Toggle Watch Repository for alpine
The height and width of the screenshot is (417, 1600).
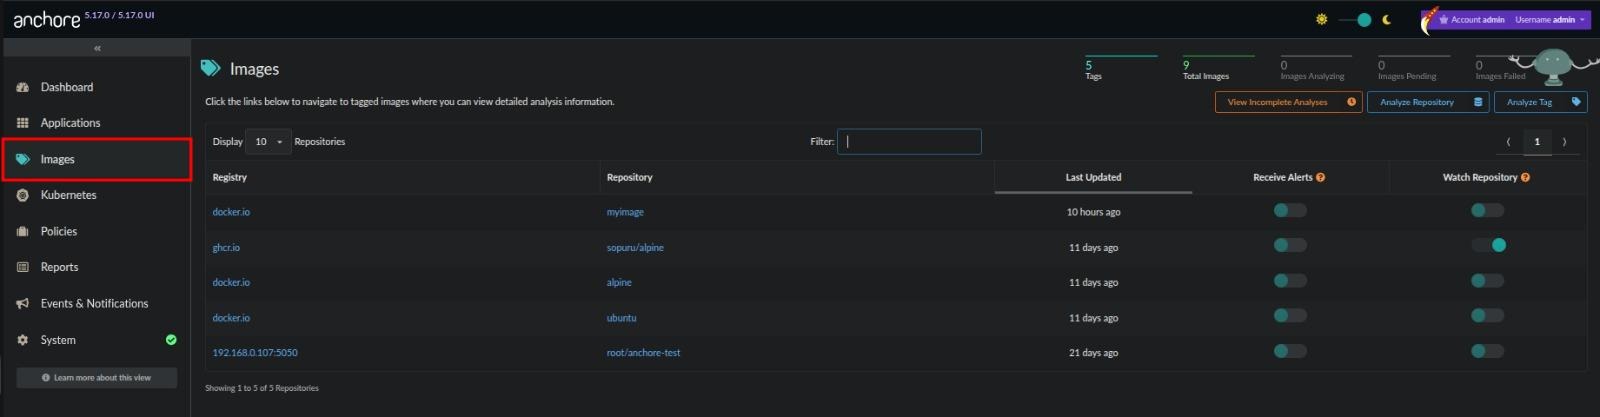[1487, 281]
